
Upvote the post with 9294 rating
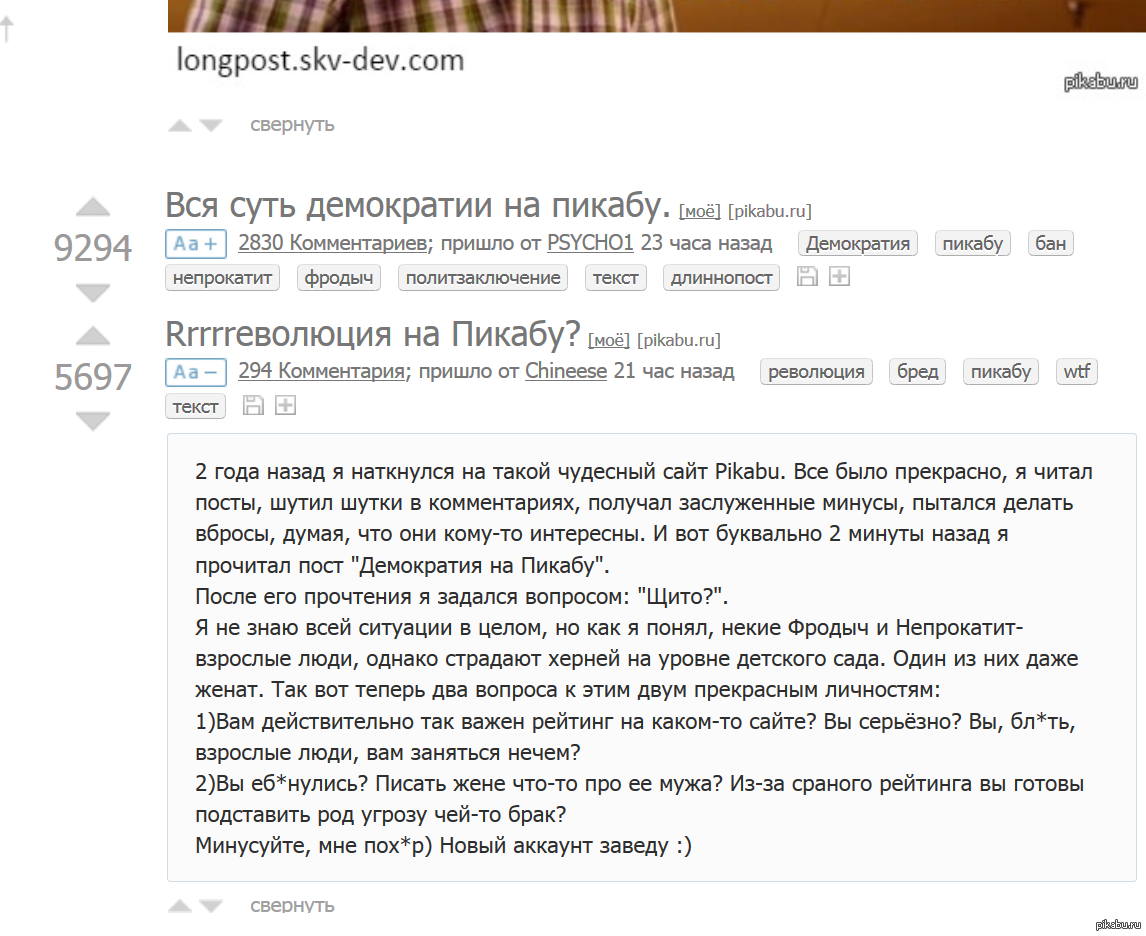(x=93, y=208)
